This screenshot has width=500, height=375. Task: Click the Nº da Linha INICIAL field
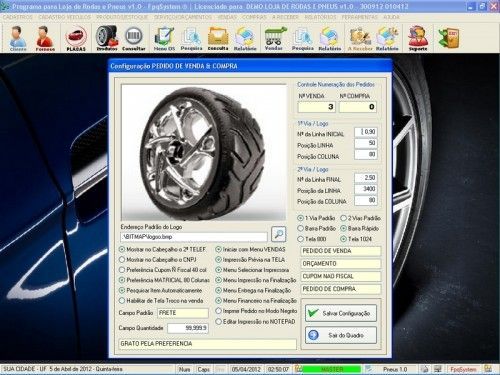point(366,132)
